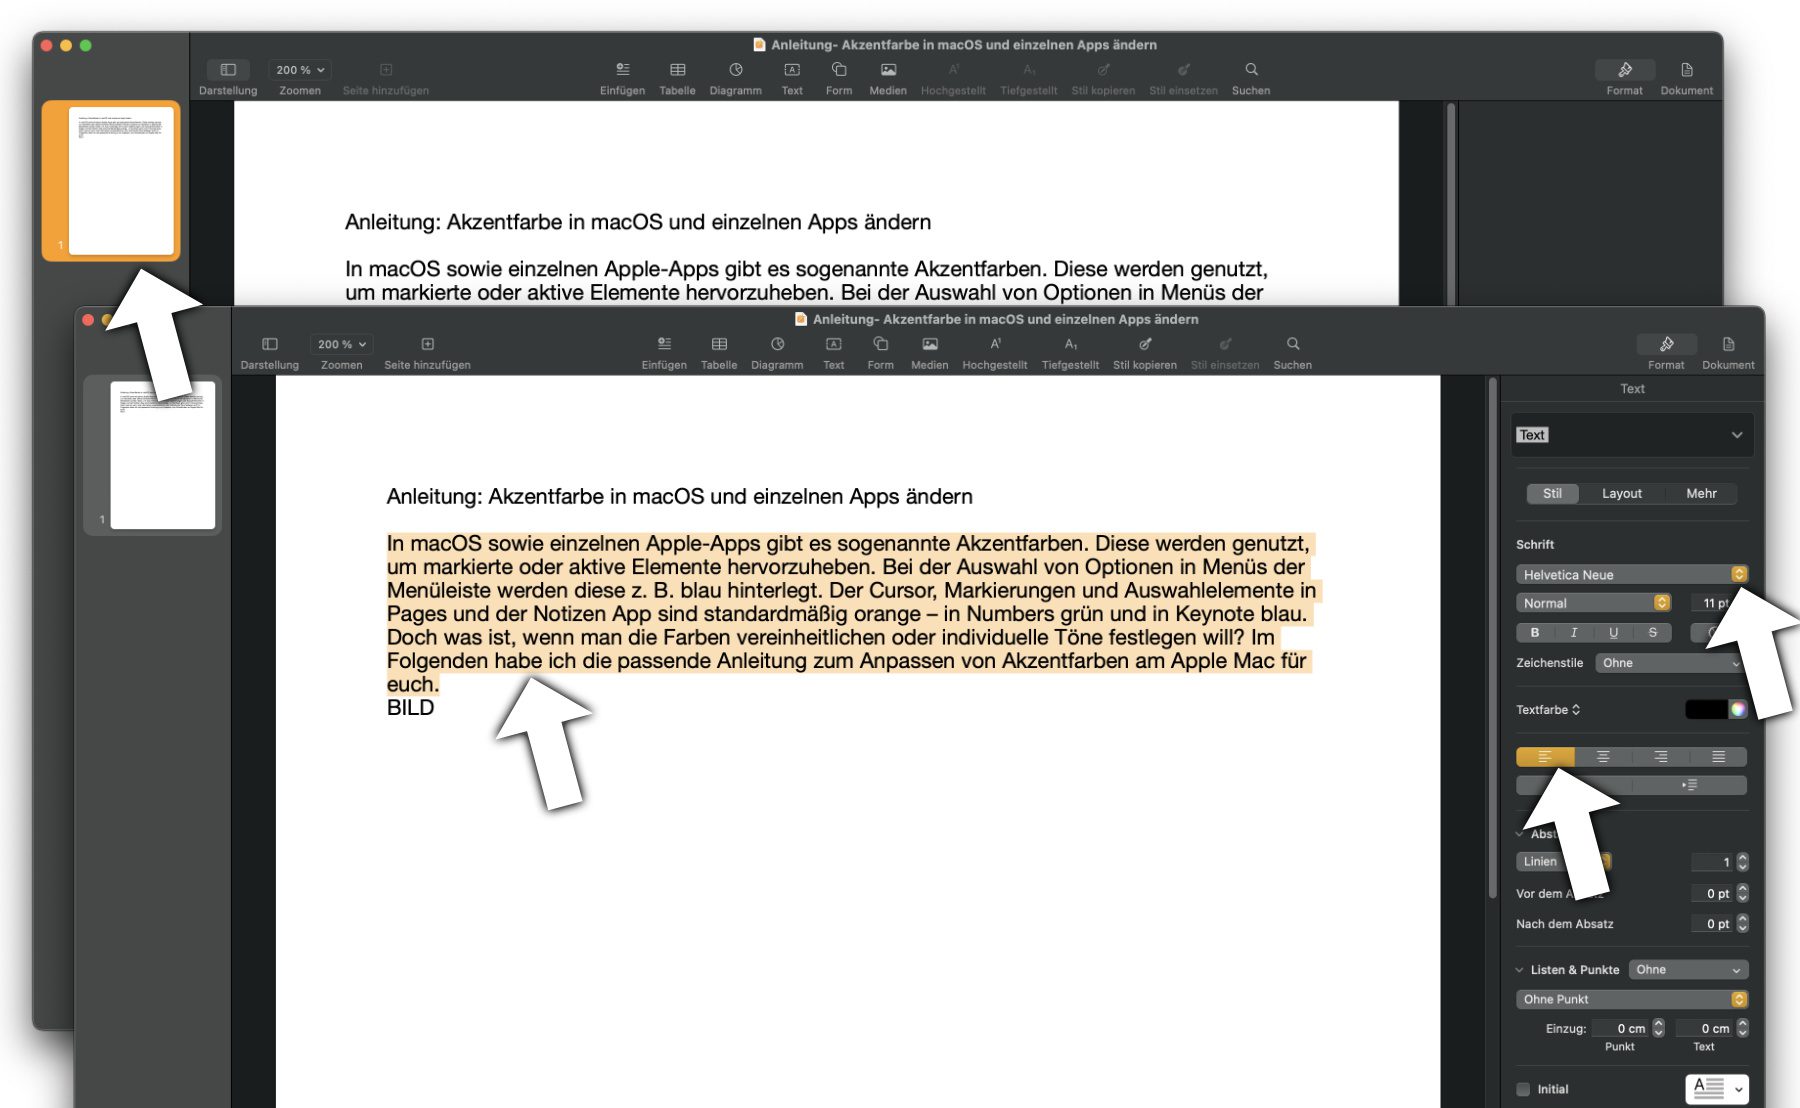Open Initial style preview dropdown
Image resolution: width=1800 pixels, height=1108 pixels.
tap(1717, 1089)
